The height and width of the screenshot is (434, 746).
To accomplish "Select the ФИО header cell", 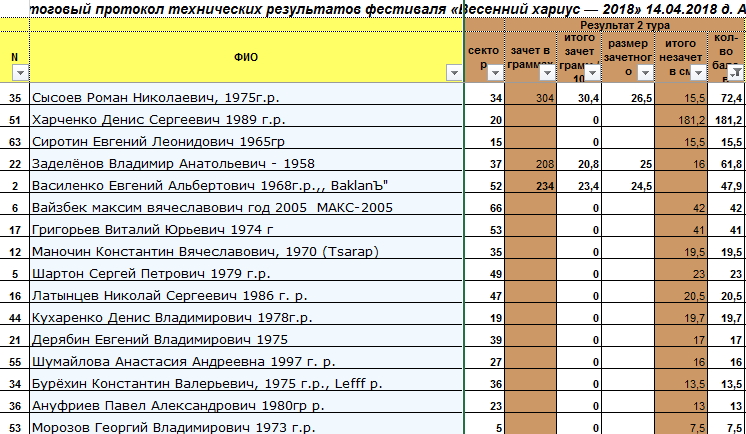I will pyautogui.click(x=246, y=56).
